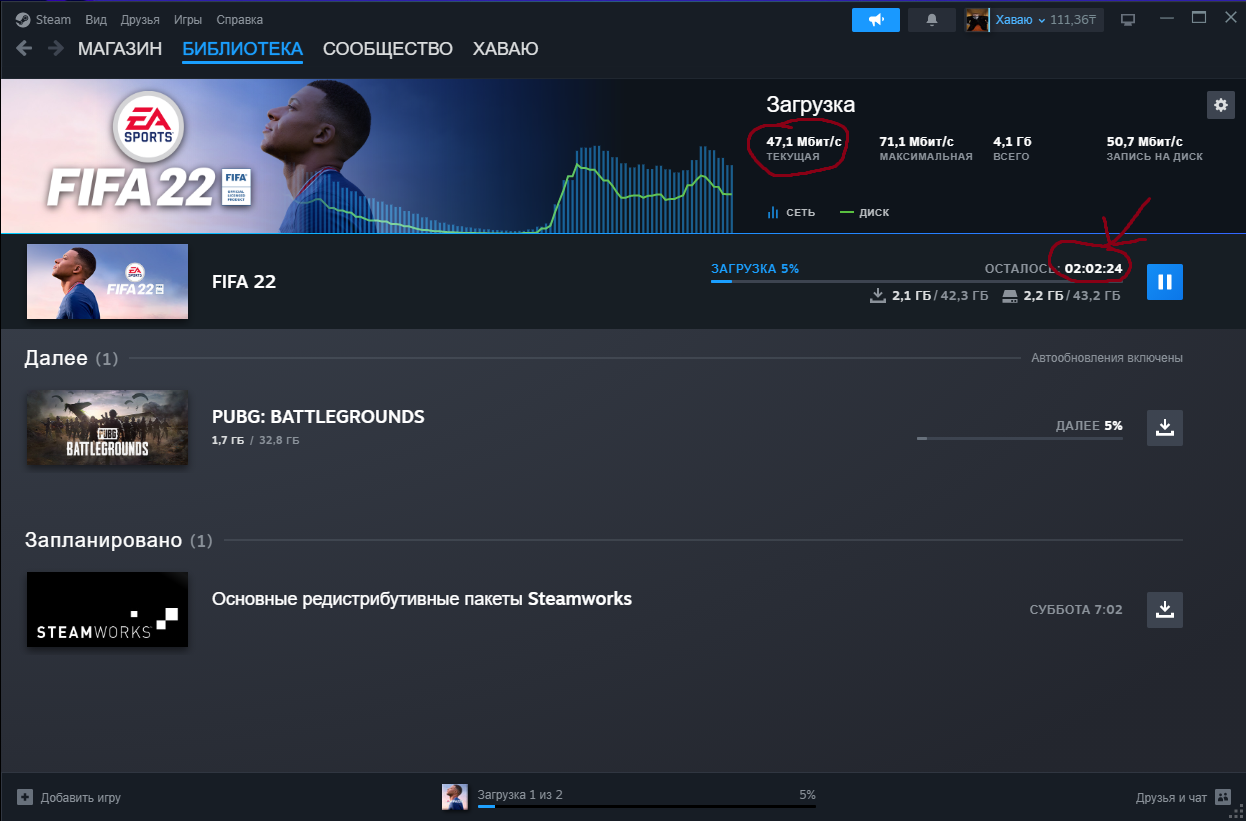Click the user avatar picture
Viewport: 1246px width, 821px height.
coord(977,20)
